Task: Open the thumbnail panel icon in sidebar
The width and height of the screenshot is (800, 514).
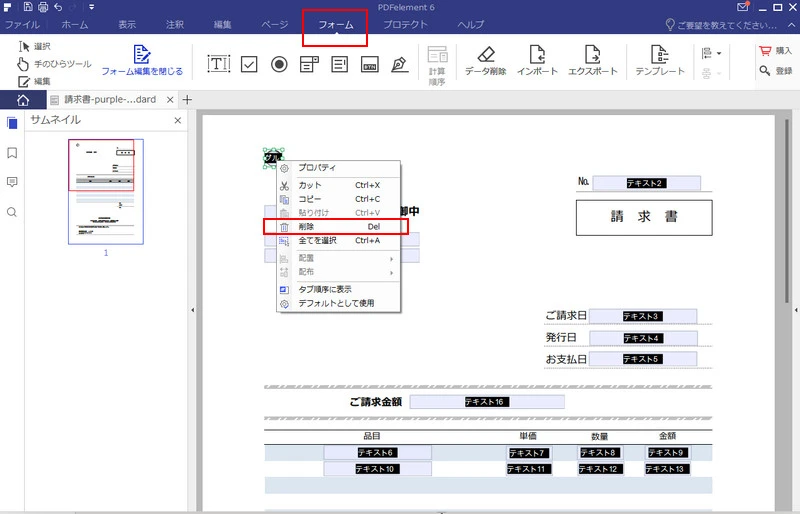Action: [x=12, y=123]
